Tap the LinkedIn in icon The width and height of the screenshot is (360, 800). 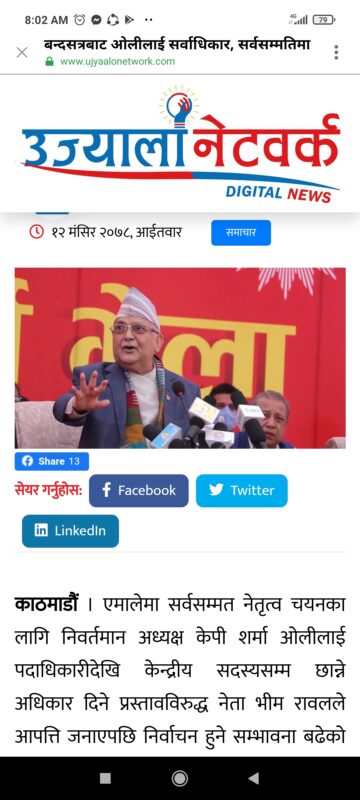click(x=41, y=531)
